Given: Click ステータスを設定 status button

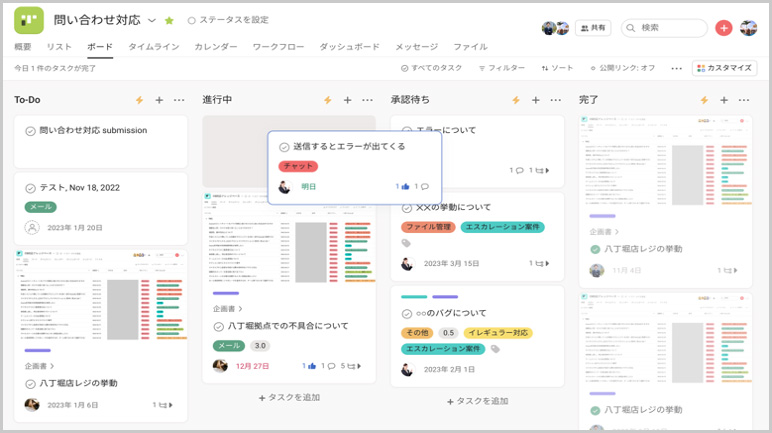Looking at the screenshot, I should tap(228, 20).
